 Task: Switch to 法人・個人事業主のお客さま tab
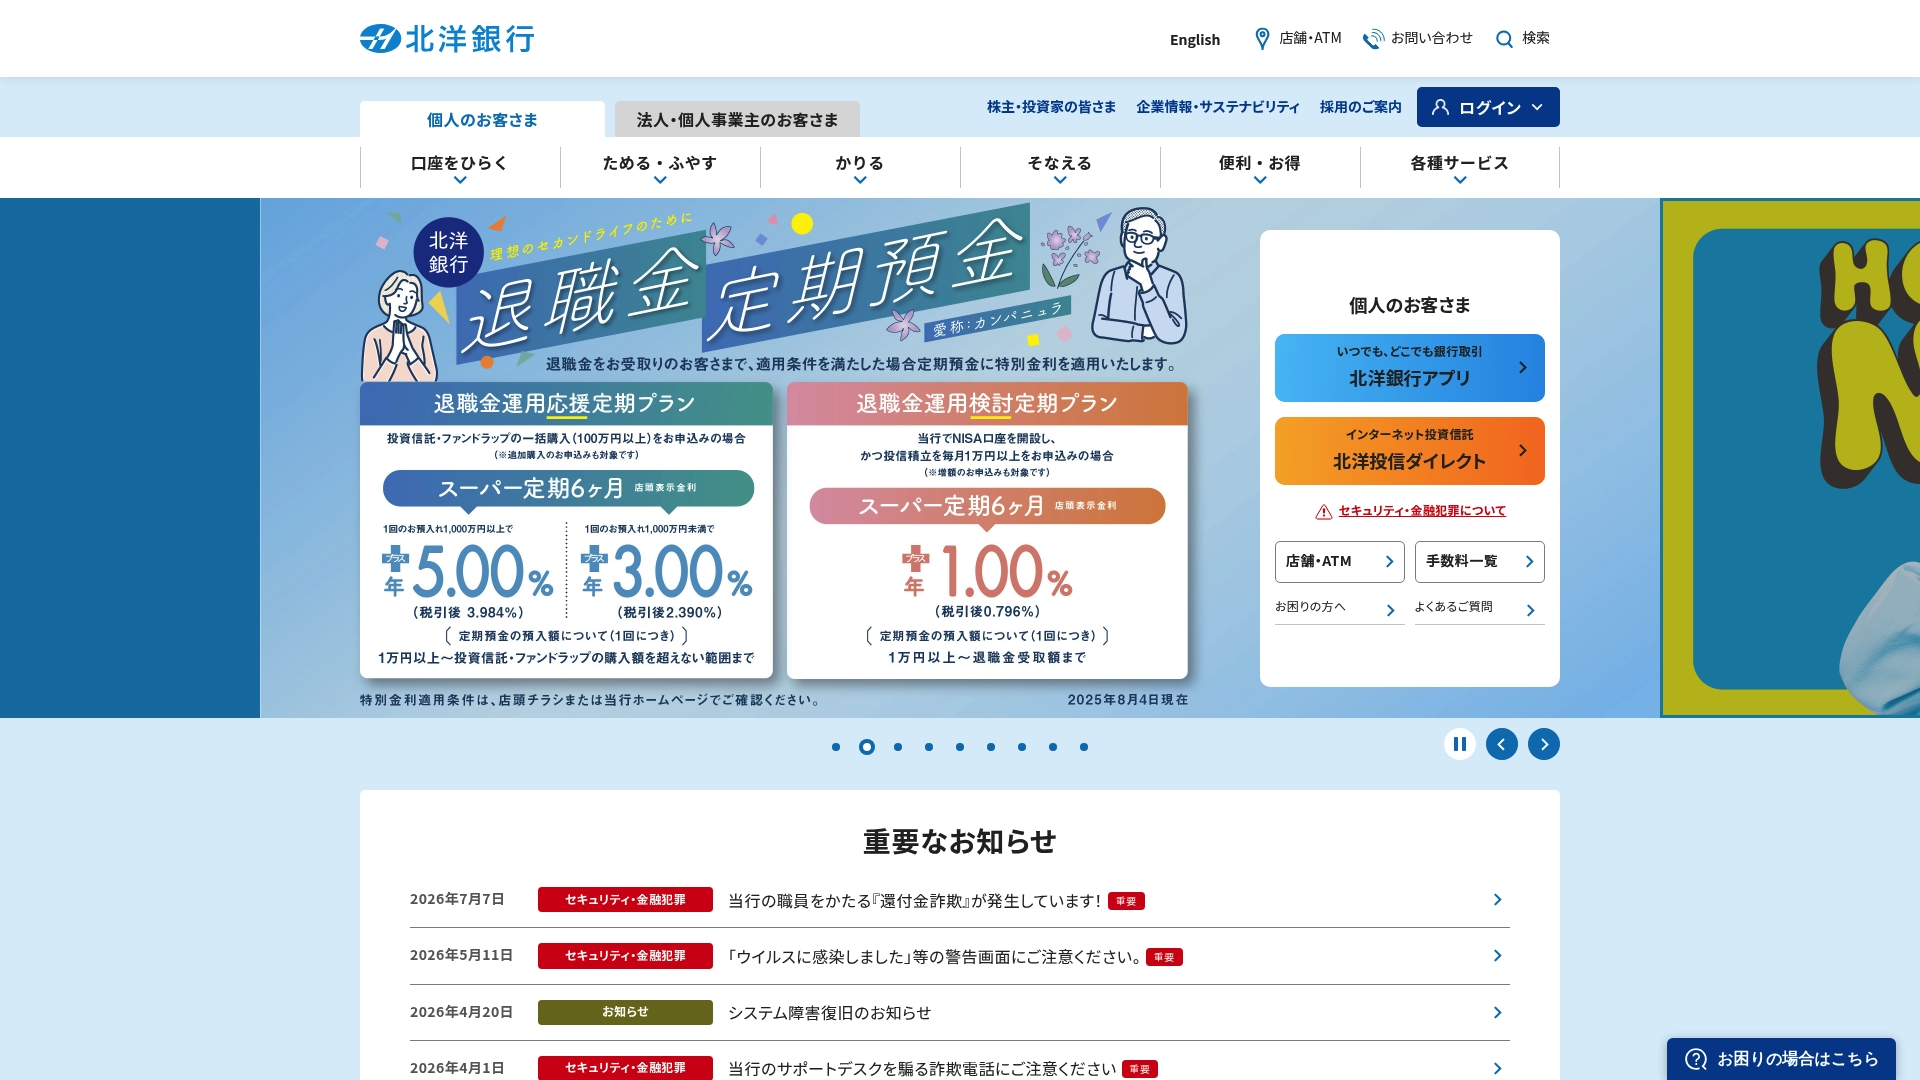(x=737, y=120)
